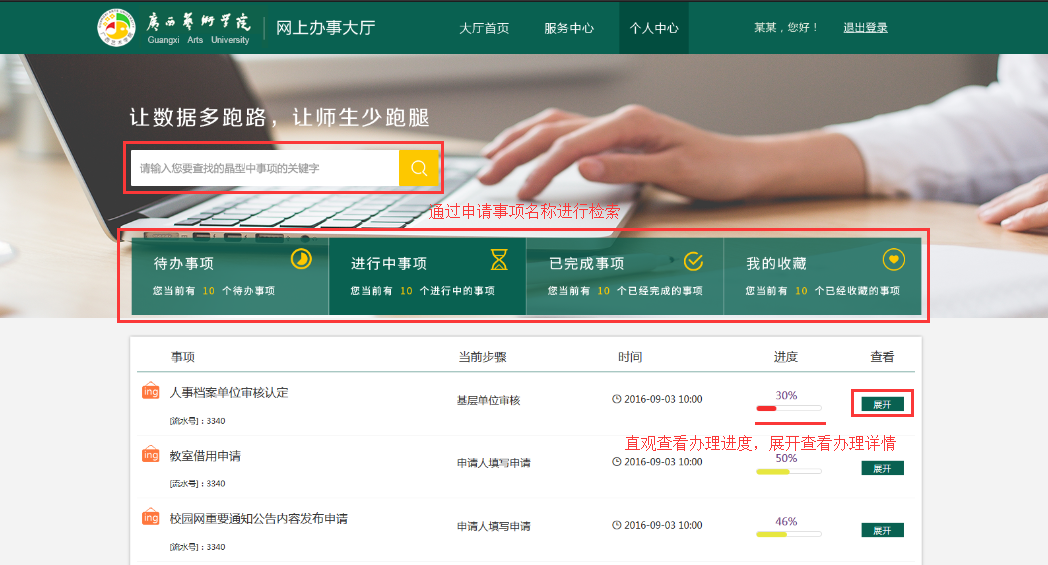Click the 30% progress bar
This screenshot has height=565, width=1048.
click(x=789, y=408)
